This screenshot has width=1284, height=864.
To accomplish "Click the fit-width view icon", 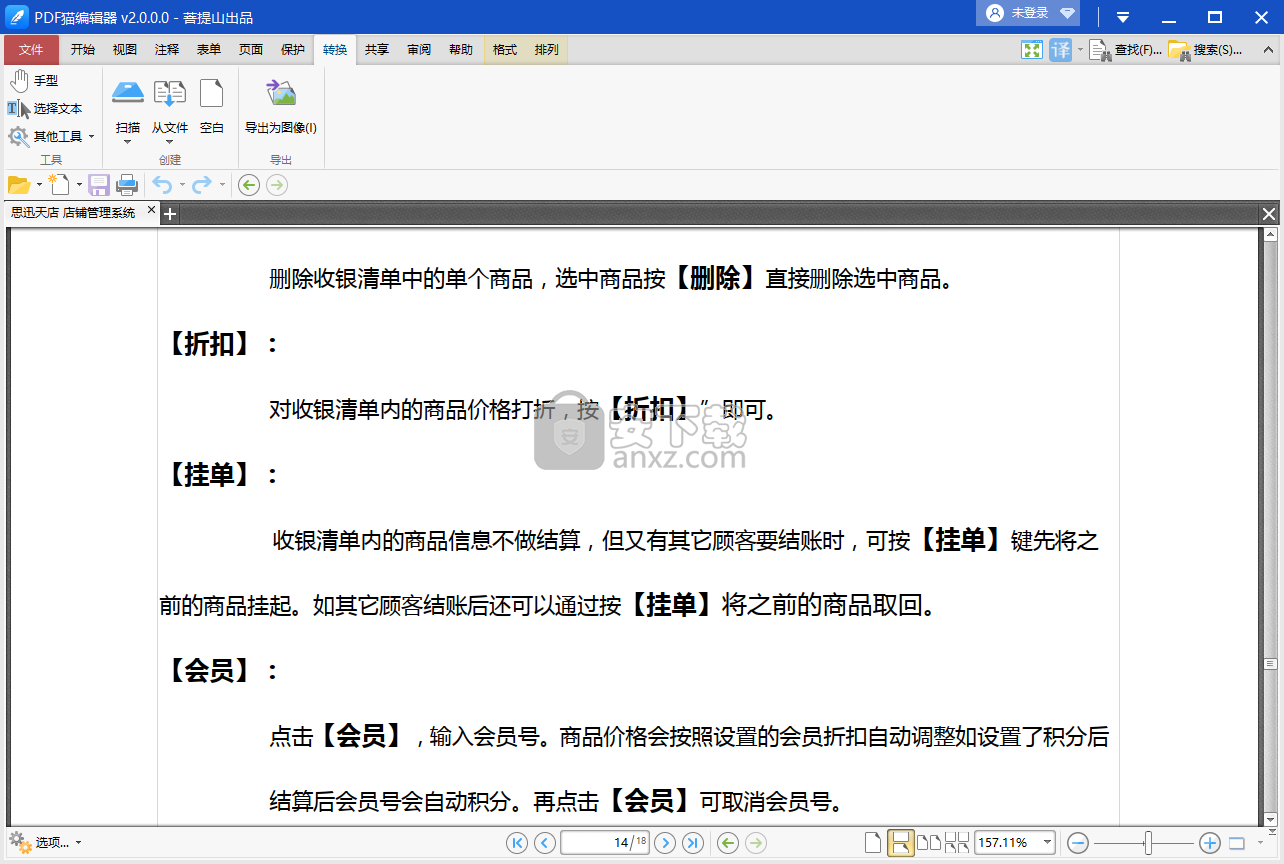I will tap(1237, 843).
